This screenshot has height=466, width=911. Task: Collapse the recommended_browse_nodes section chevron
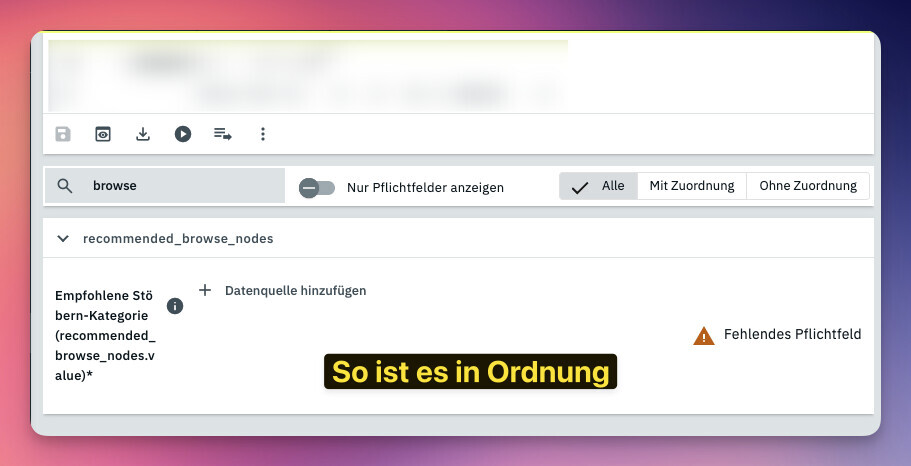click(x=63, y=239)
